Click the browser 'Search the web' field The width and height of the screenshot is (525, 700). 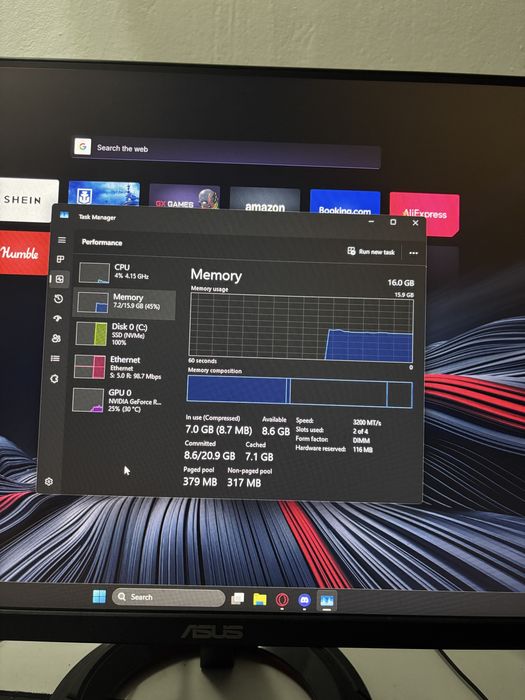click(x=226, y=152)
